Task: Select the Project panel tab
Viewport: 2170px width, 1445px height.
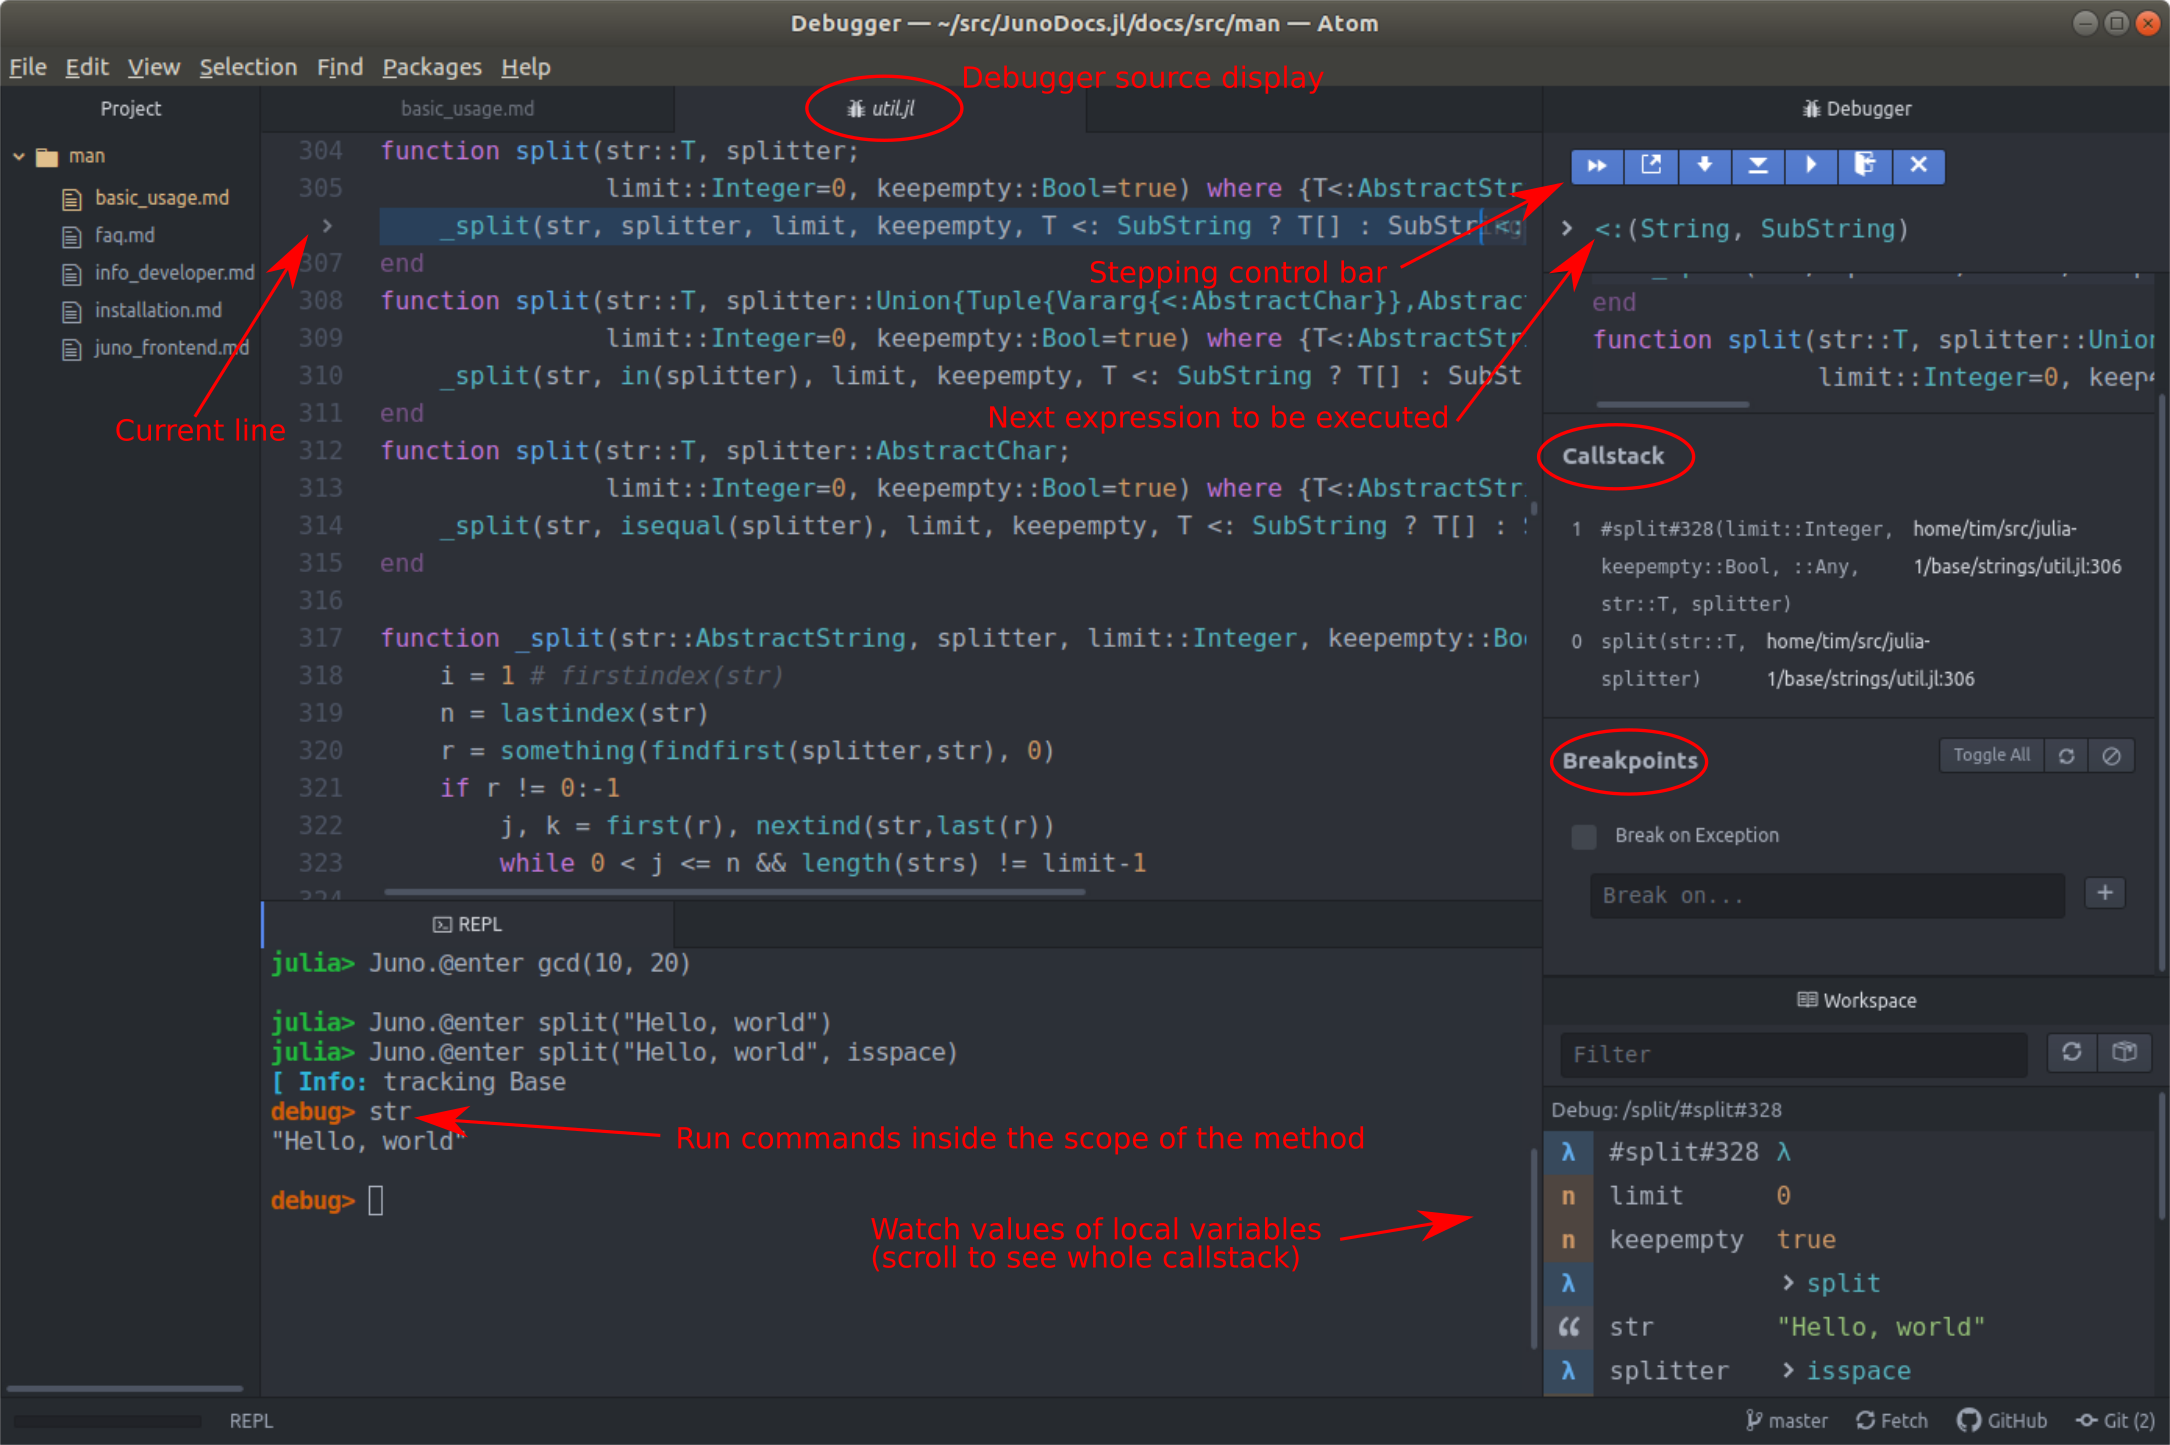Action: click(130, 109)
